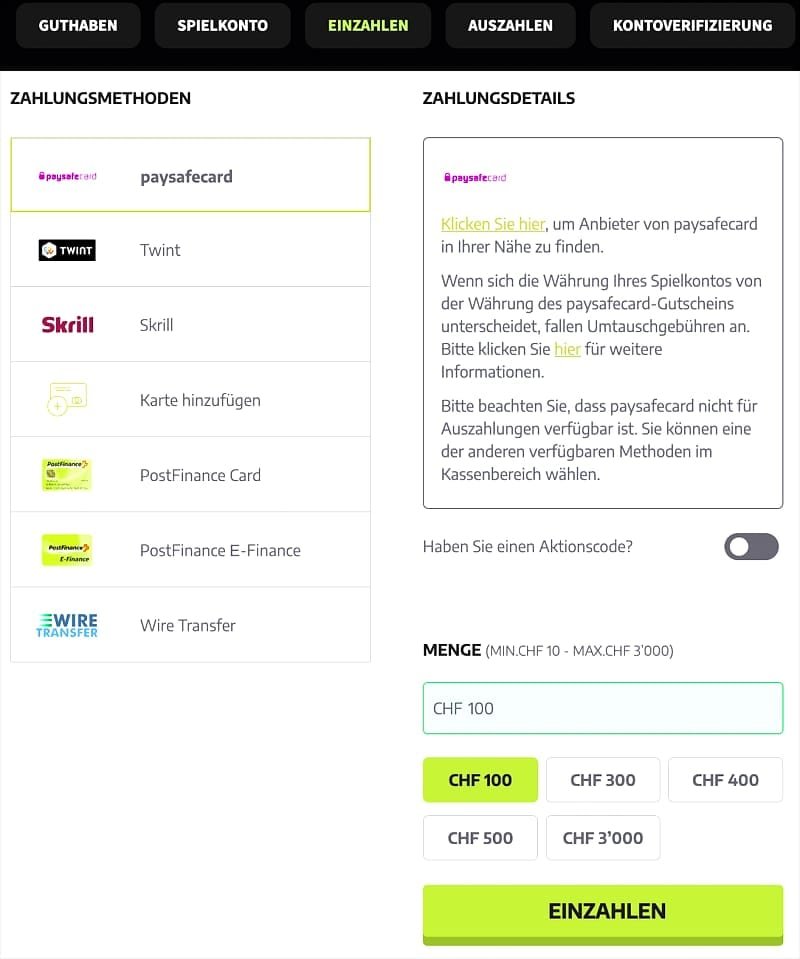Select the Twint logo icon
Image resolution: width=800 pixels, height=959 pixels.
(66, 250)
